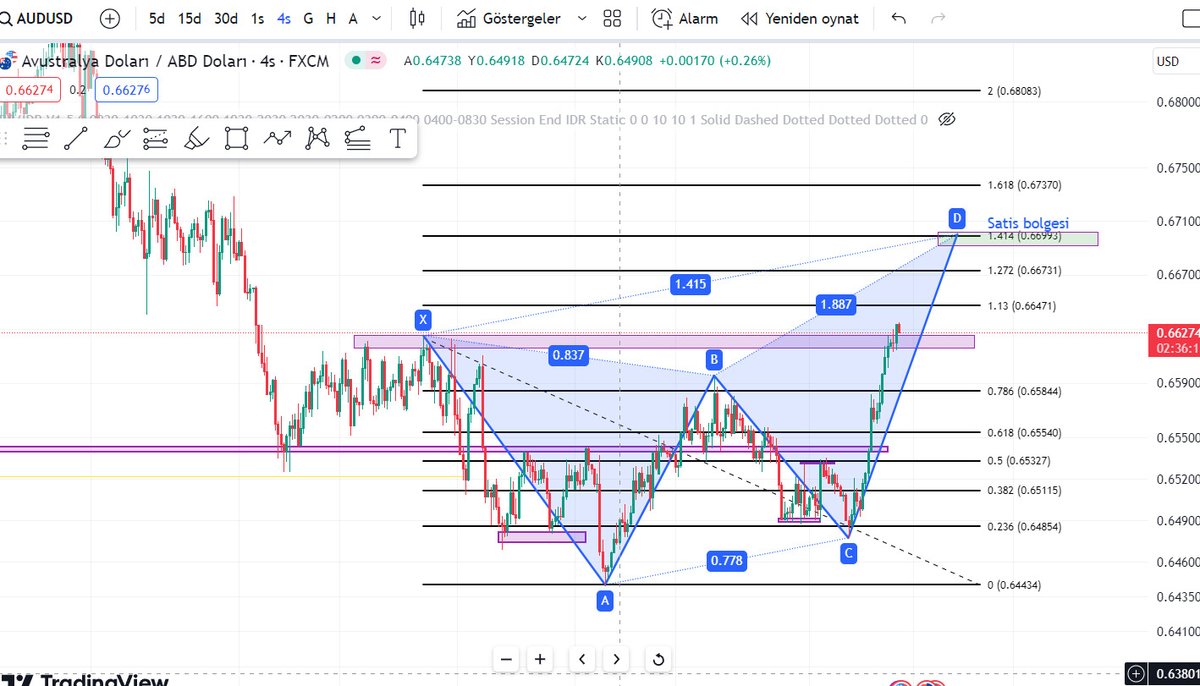Select harmonic pattern point X label
The width and height of the screenshot is (1200, 686).
(423, 320)
